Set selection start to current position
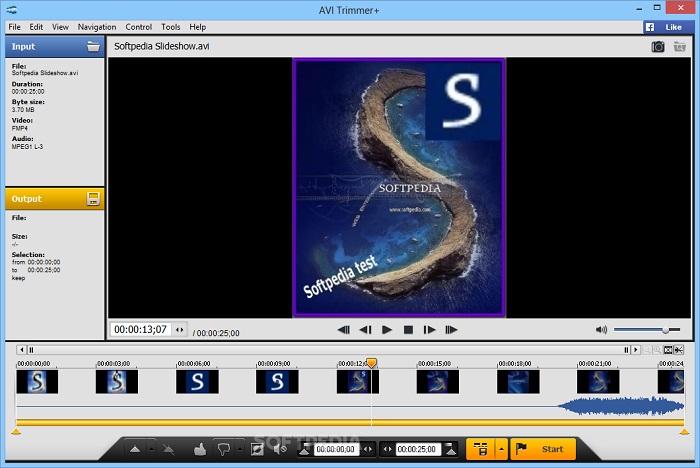This screenshot has width=700, height=468. click(x=304, y=449)
